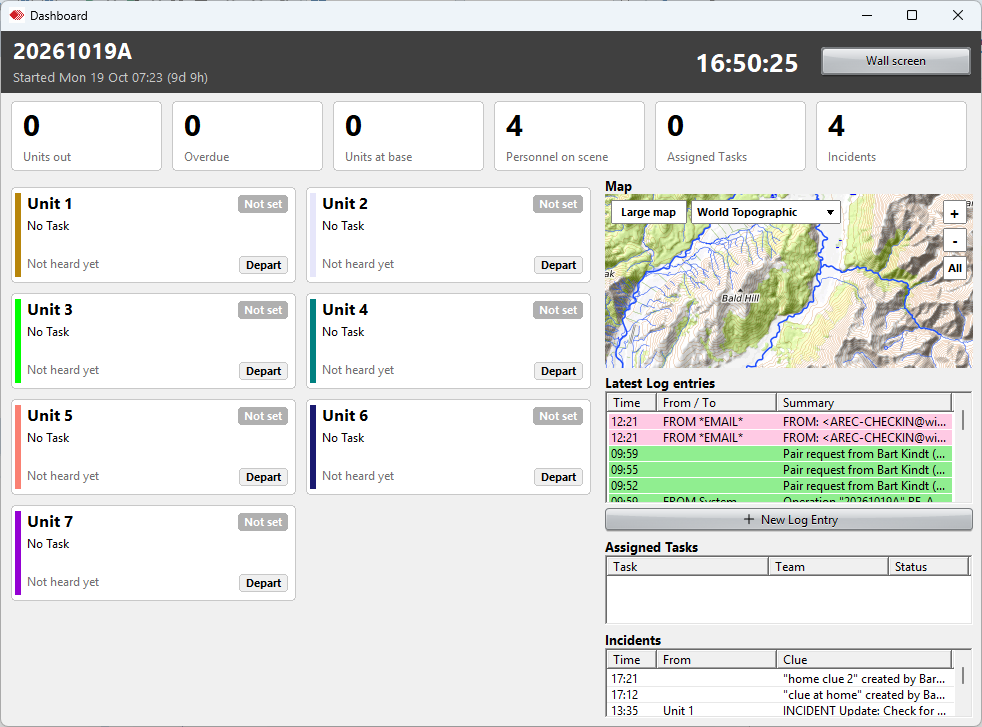982x727 pixels.
Task: Click the red Dashboard app icon
Action: pyautogui.click(x=16, y=15)
